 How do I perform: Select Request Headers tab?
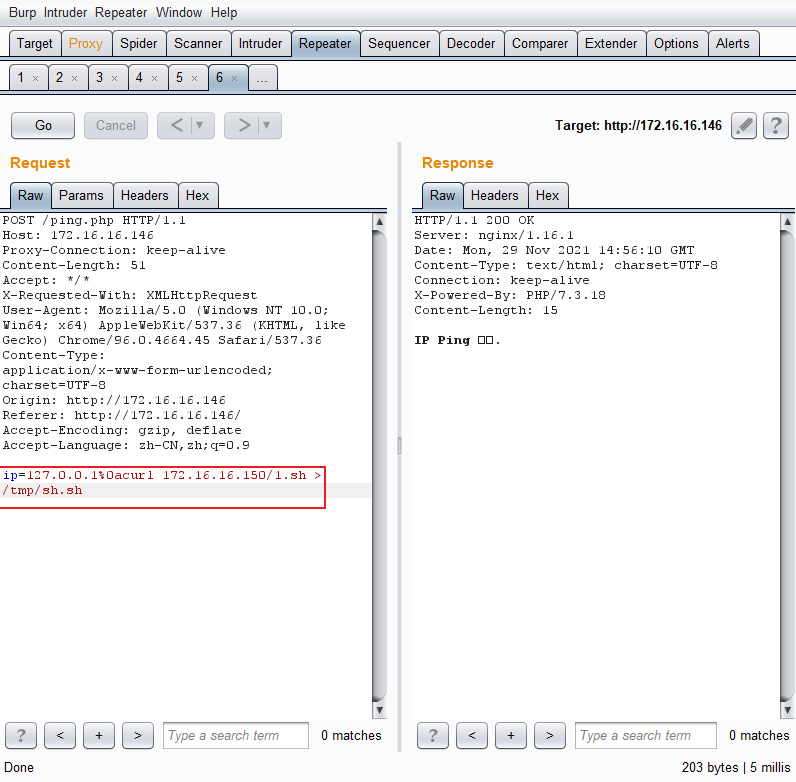(x=145, y=196)
